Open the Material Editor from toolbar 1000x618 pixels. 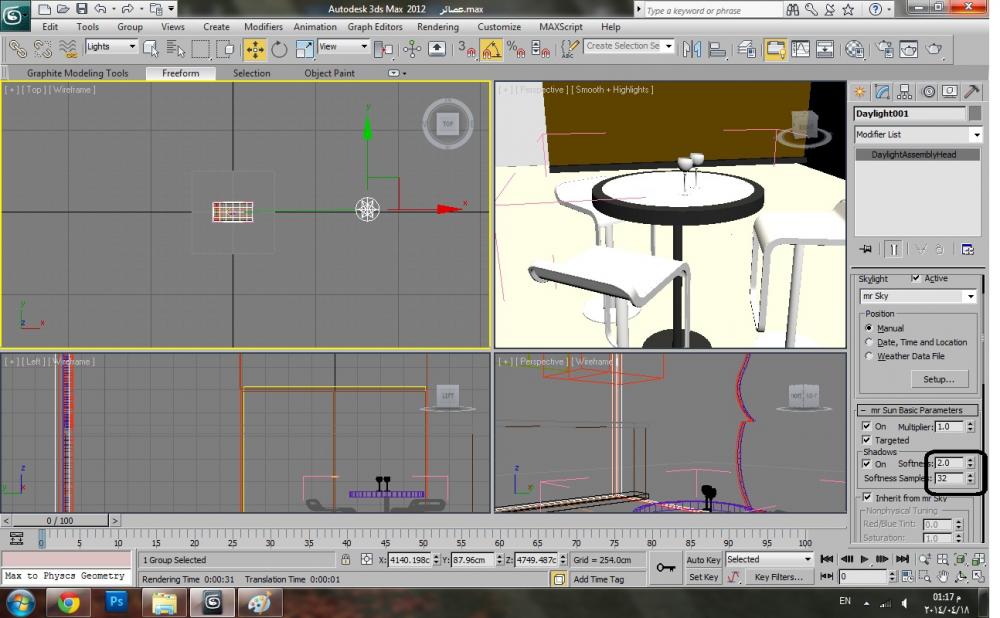(855, 48)
